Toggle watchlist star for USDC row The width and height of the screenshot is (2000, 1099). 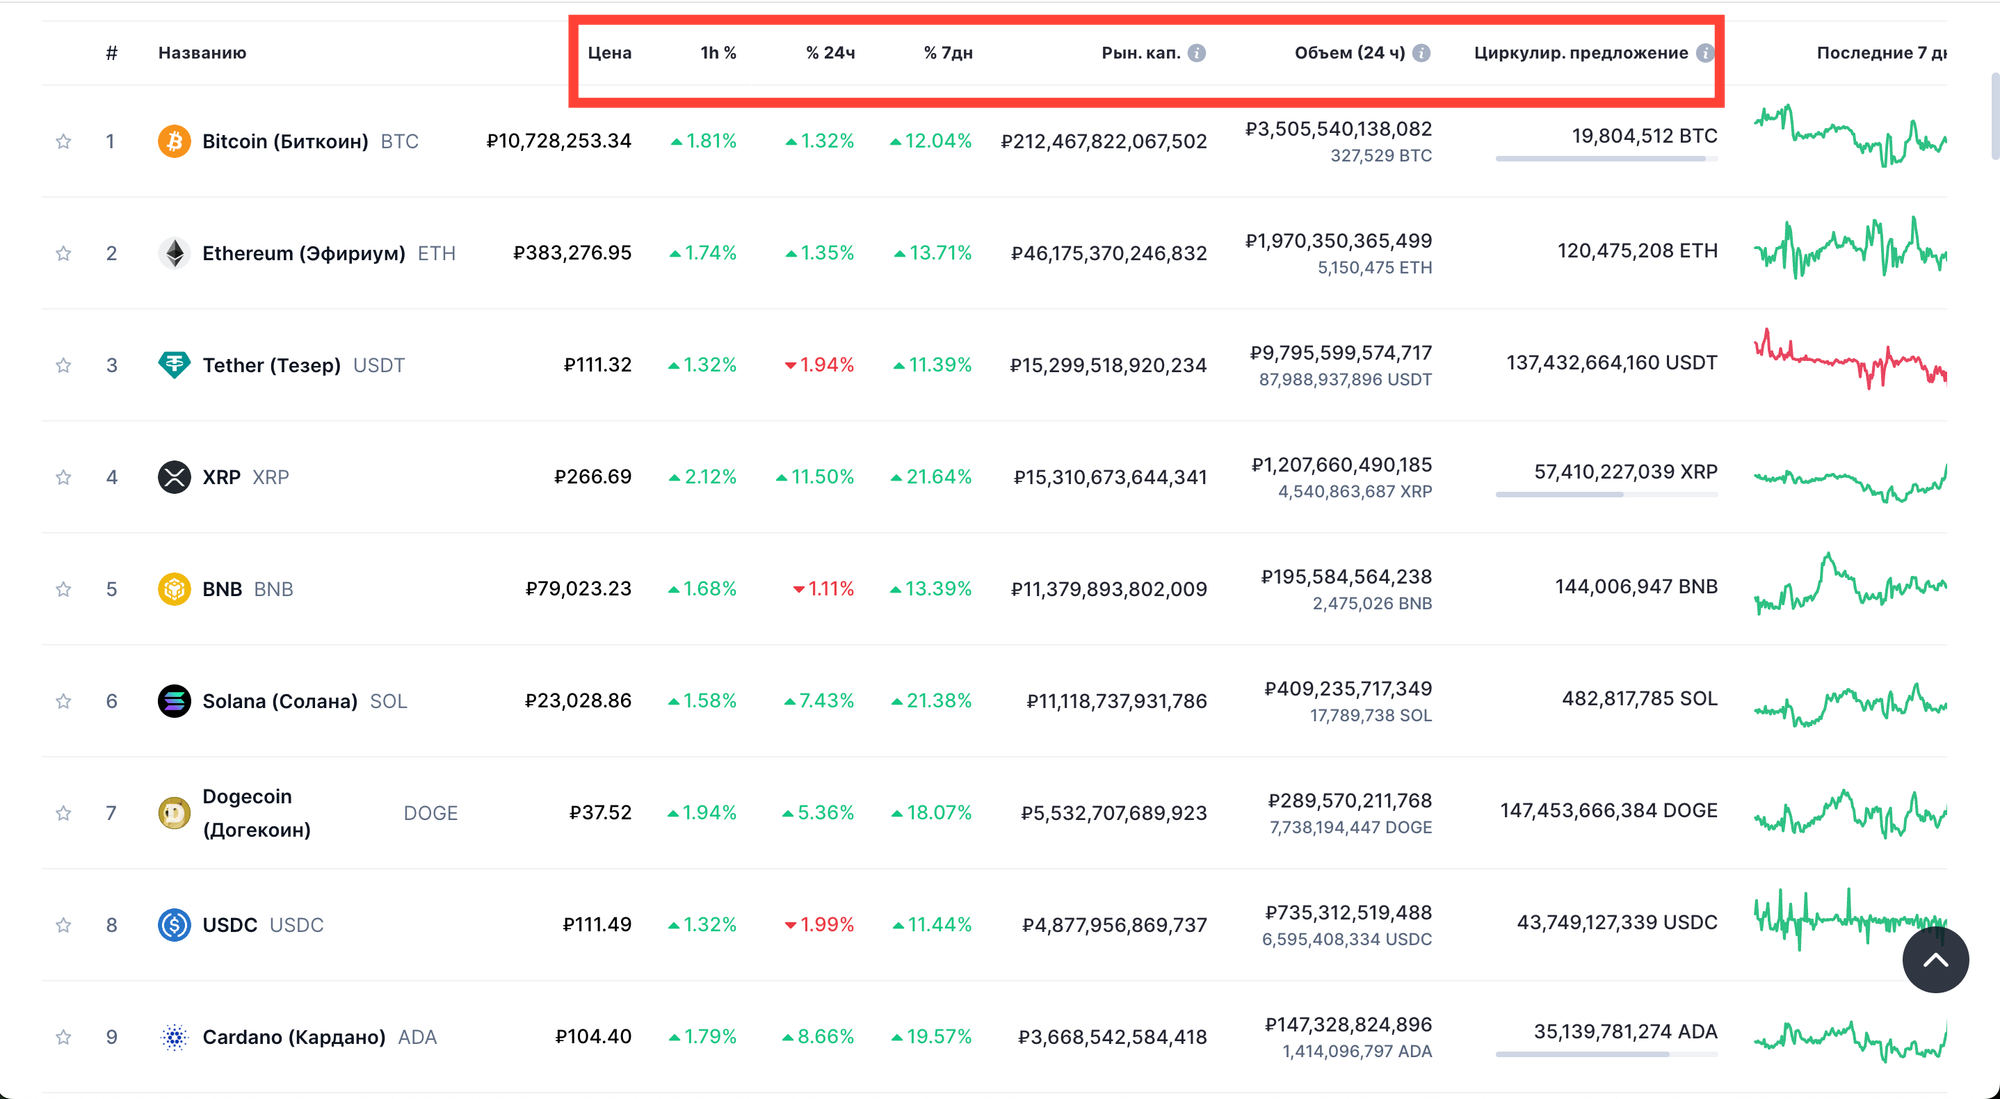tap(63, 925)
